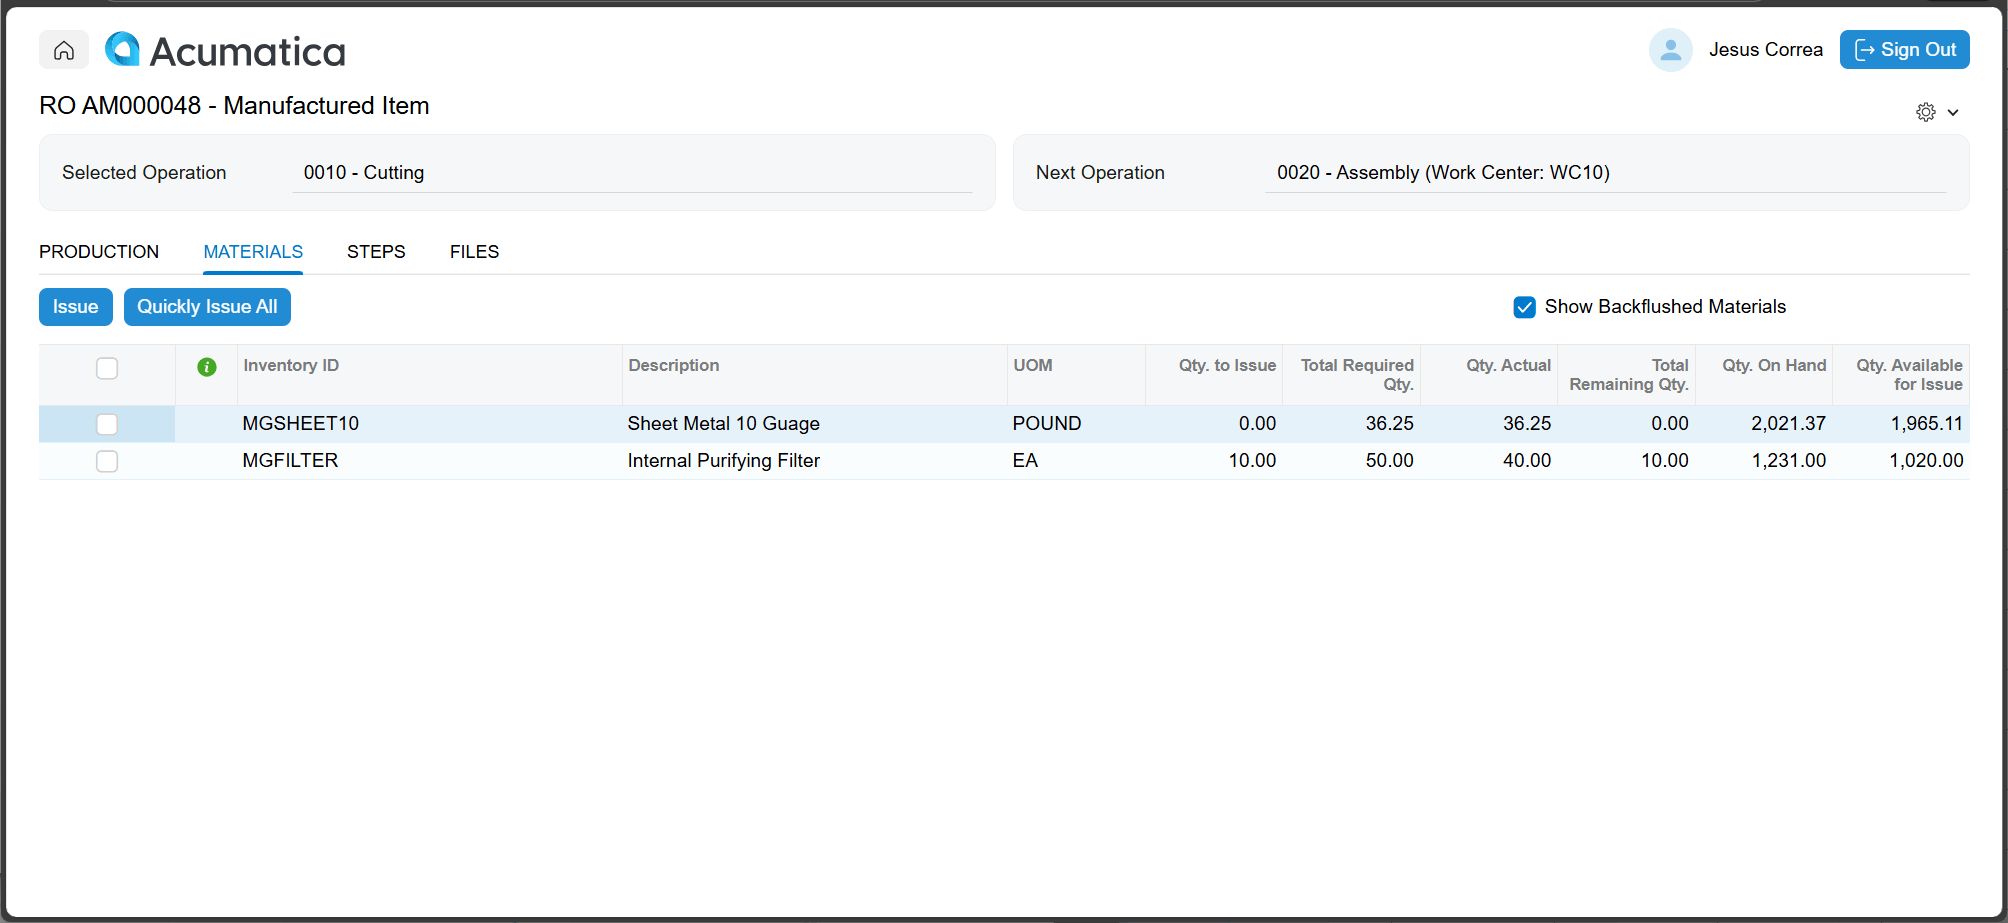This screenshot has height=923, width=2008.
Task: Select the MATERIALS tab
Action: point(252,252)
